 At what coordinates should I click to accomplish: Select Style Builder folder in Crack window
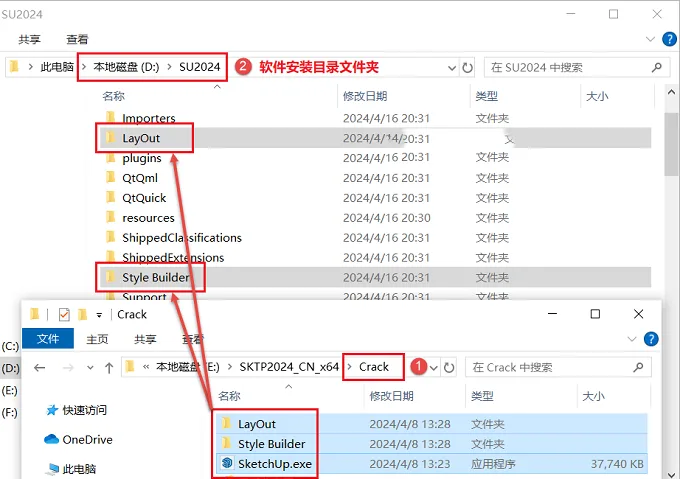[271, 444]
